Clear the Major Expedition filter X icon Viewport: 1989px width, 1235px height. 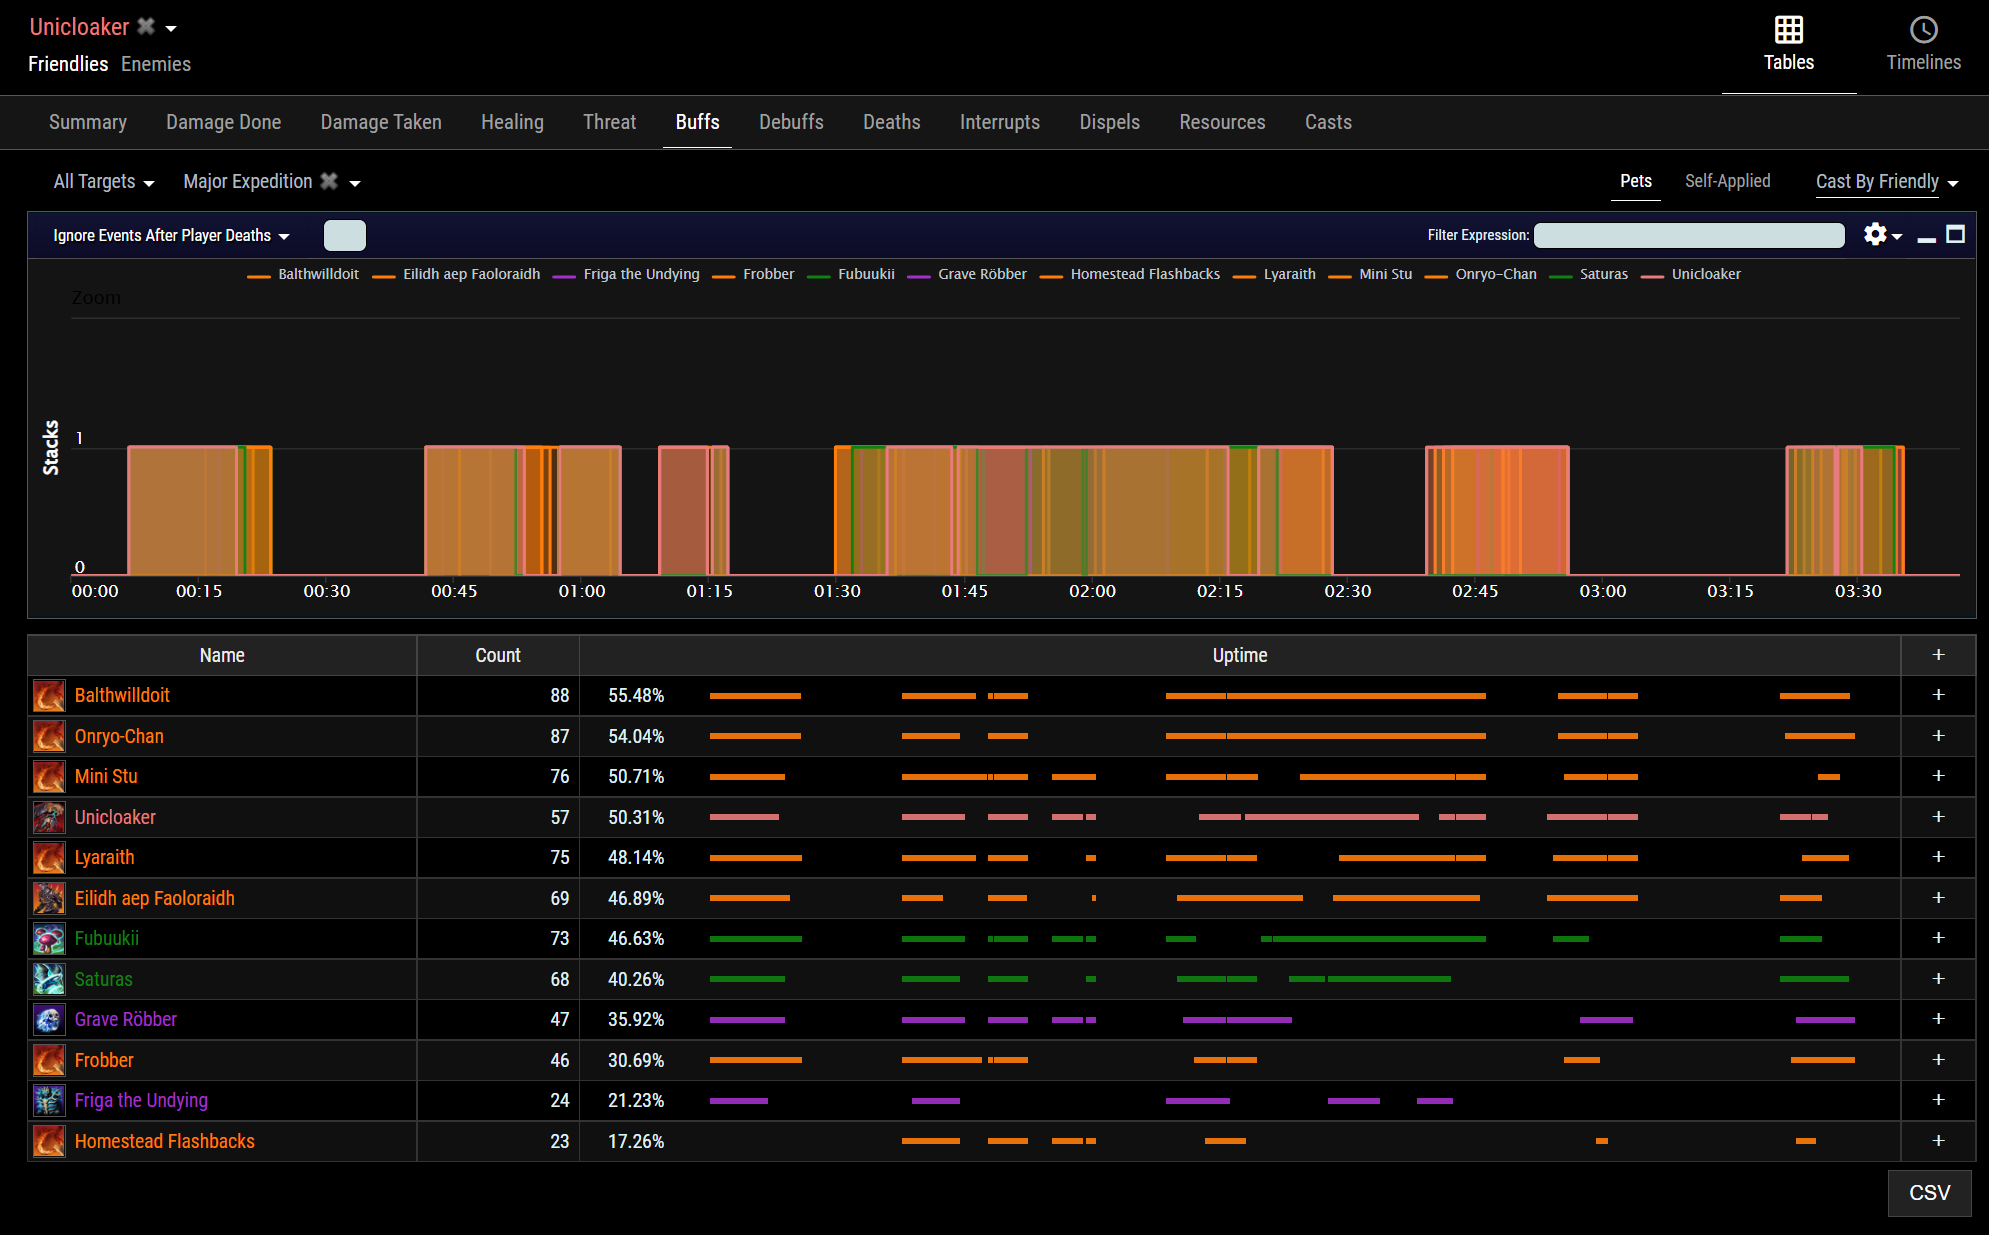(x=329, y=181)
